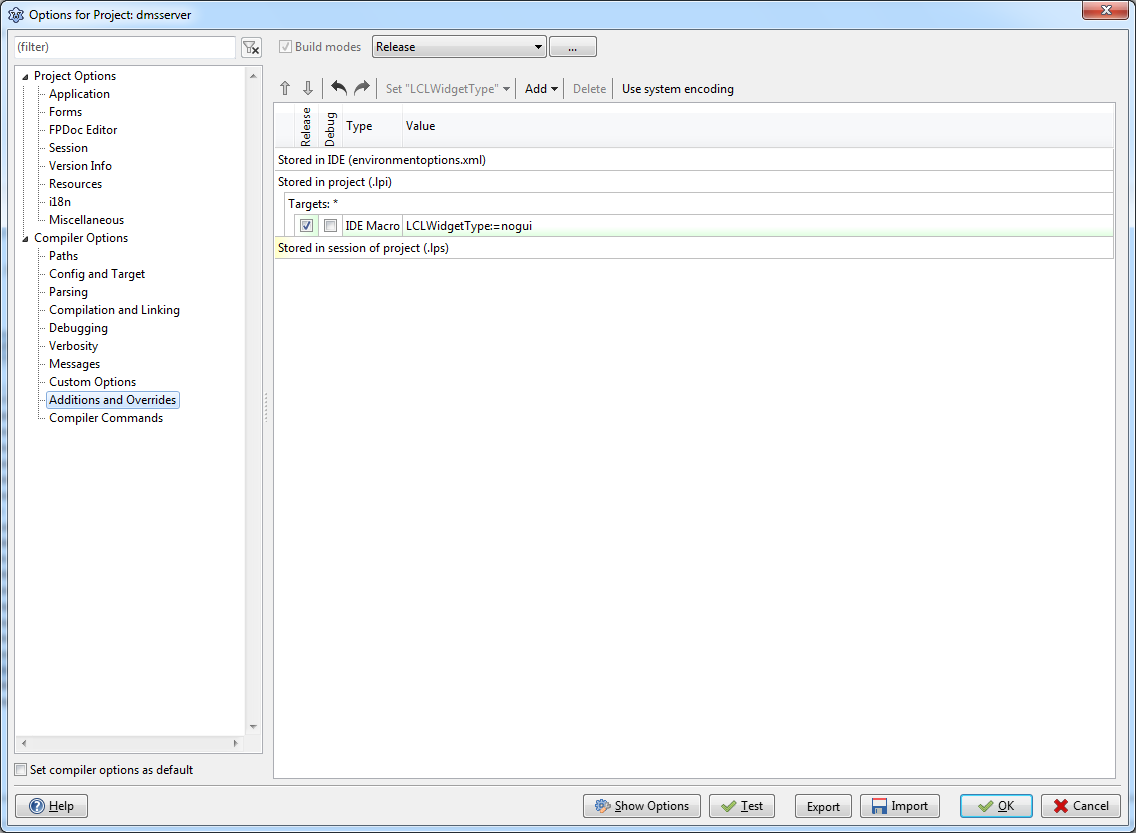Select Session options page
Viewport: 1136px width, 833px height.
point(68,148)
